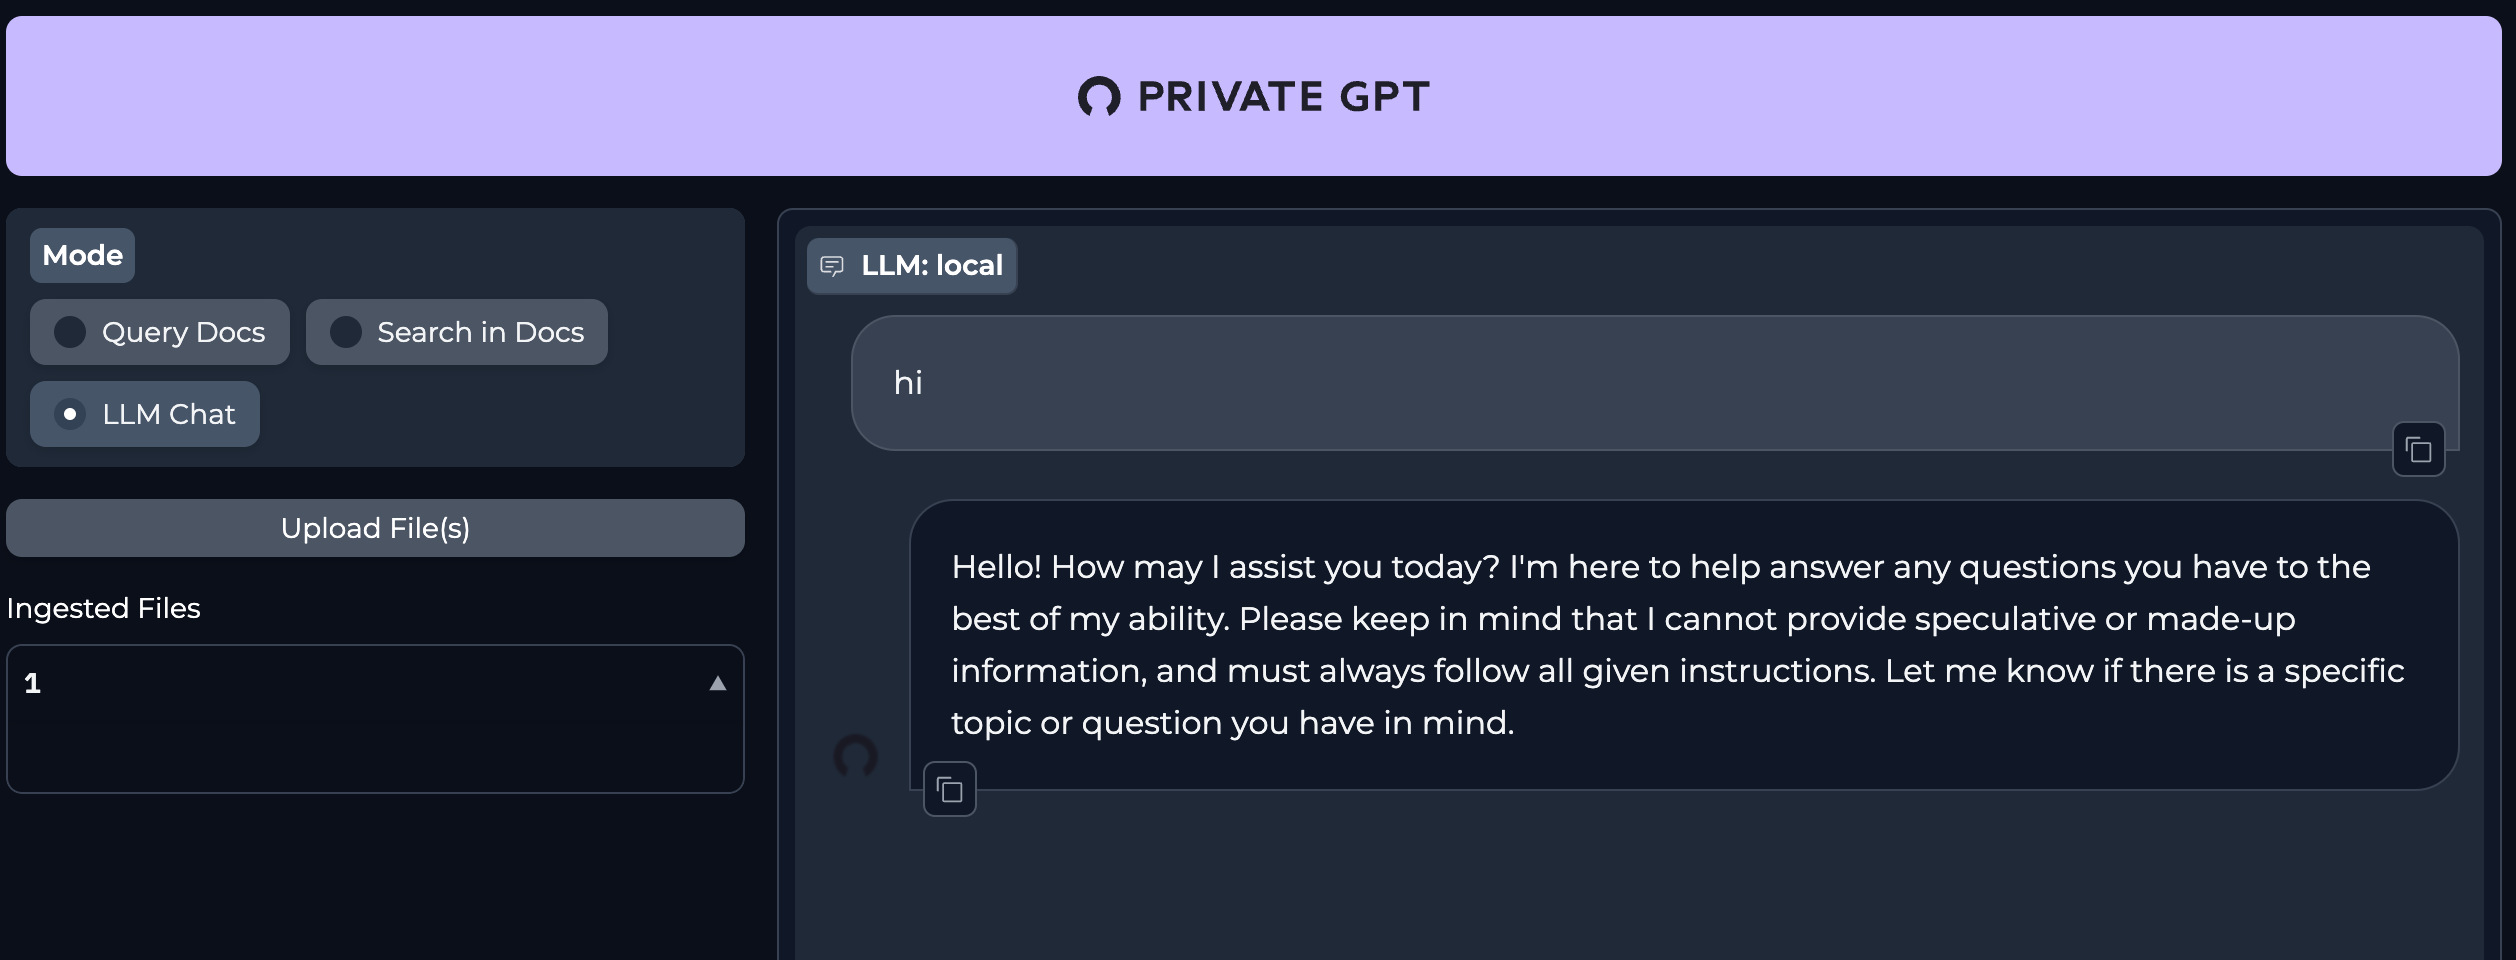Viewport: 2516px width, 960px height.
Task: Click the radio indicator inside LLM Chat
Action: tap(71, 413)
